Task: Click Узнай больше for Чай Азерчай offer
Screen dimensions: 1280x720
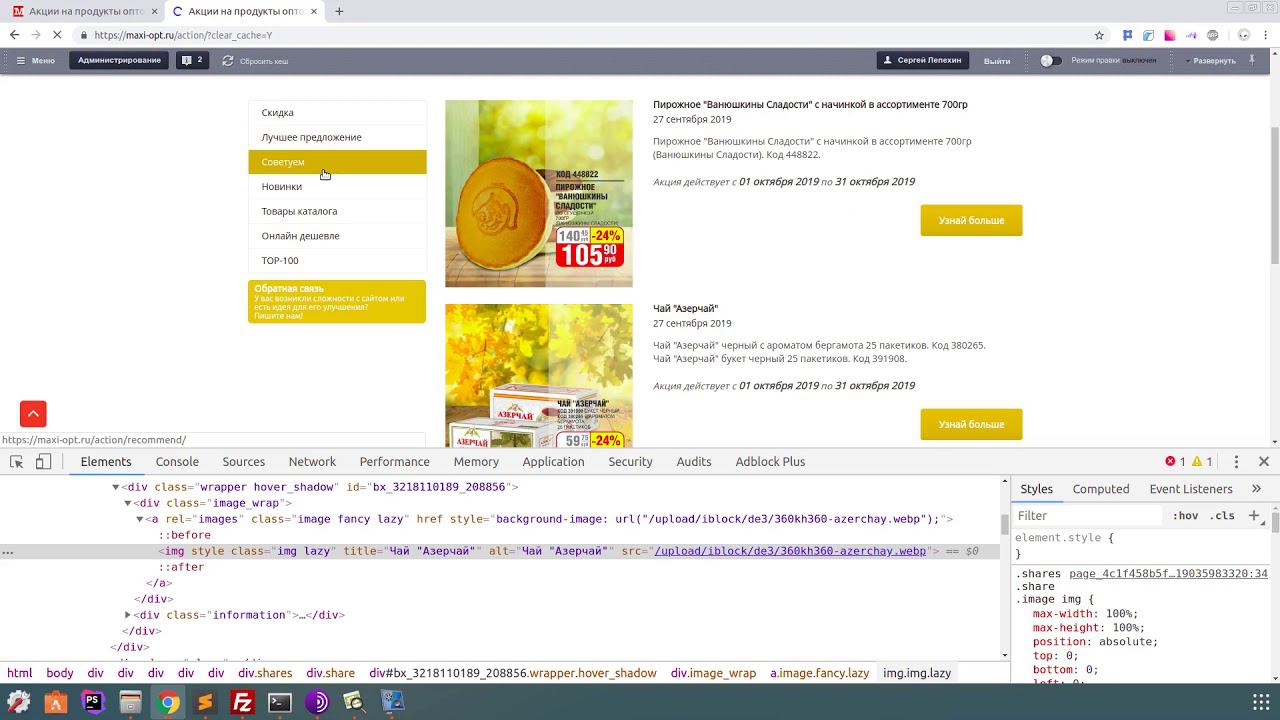Action: click(971, 424)
